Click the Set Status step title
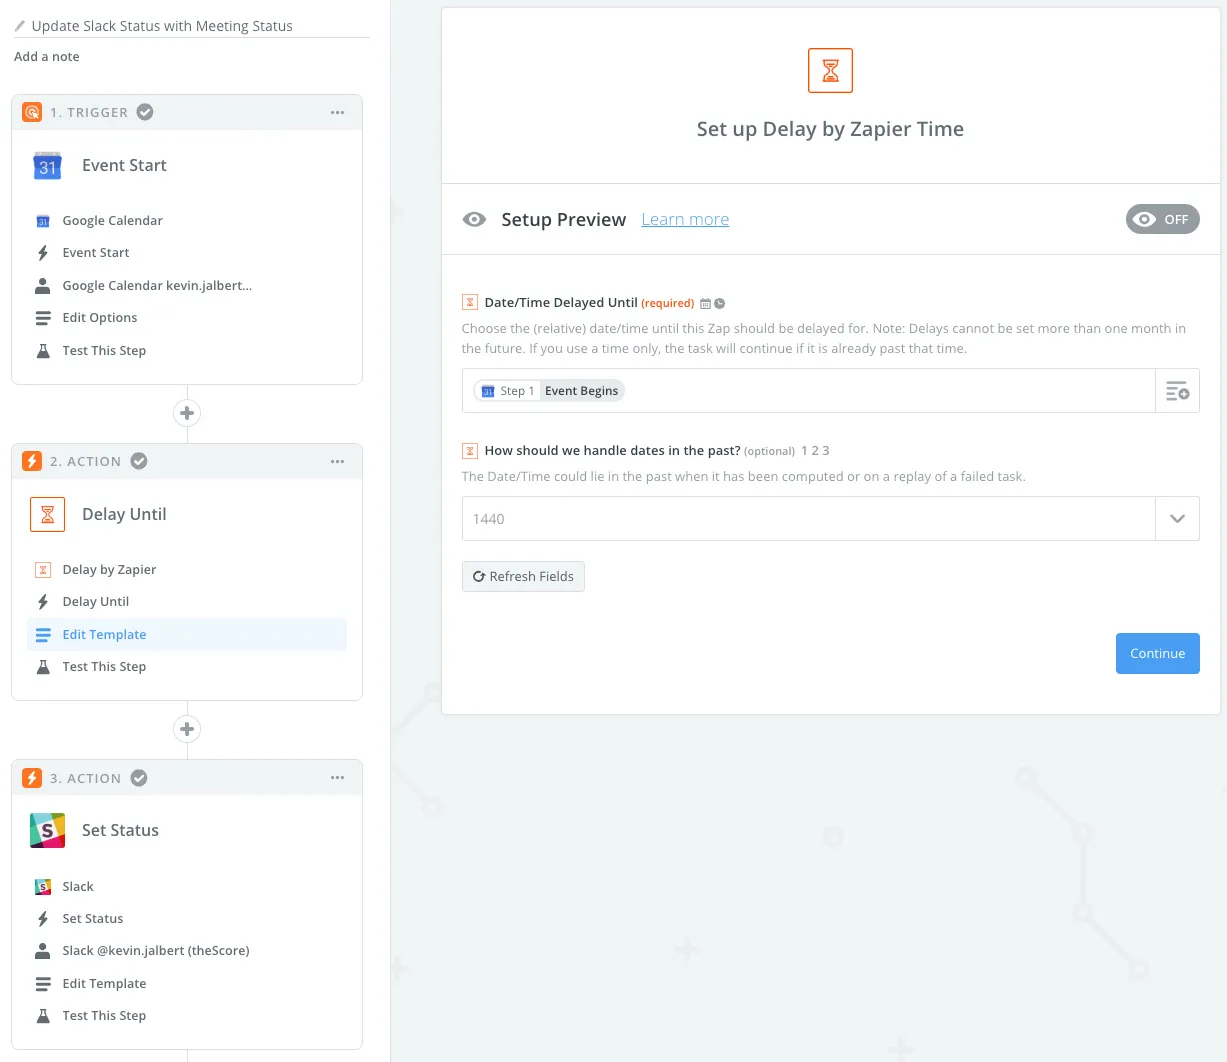 point(120,831)
